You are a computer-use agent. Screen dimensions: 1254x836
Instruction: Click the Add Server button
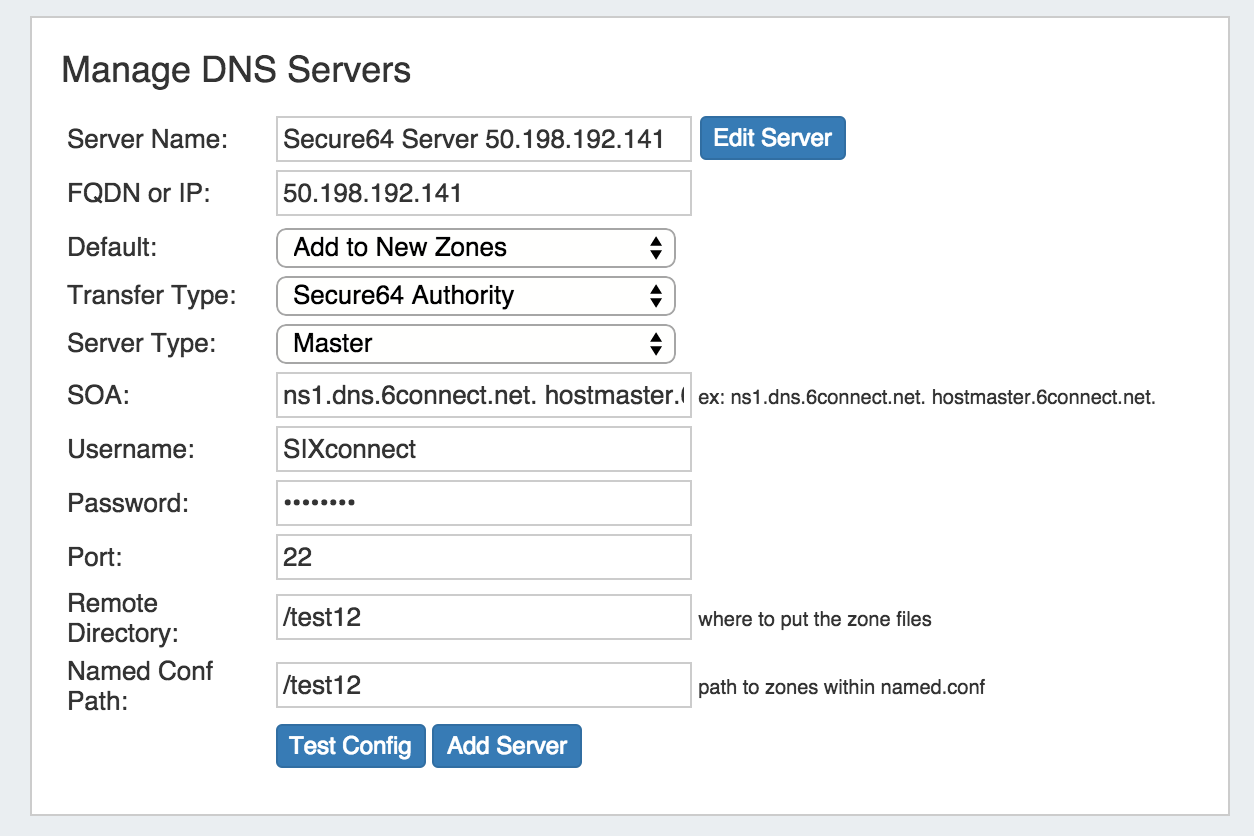tap(506, 746)
